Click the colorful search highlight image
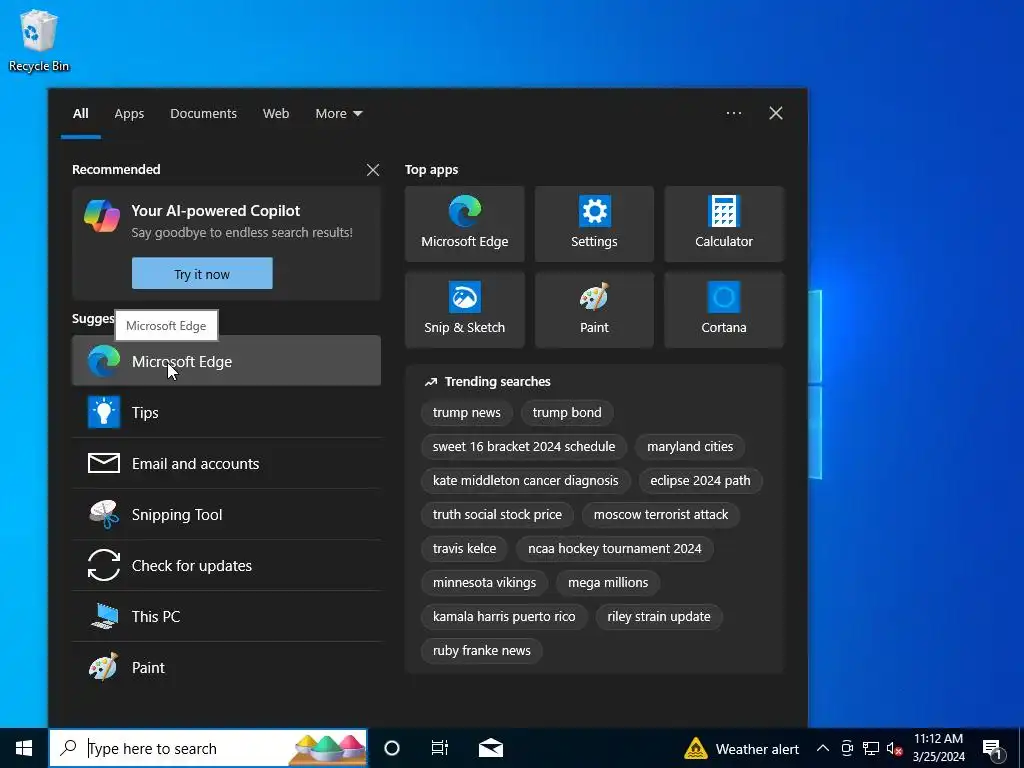The height and width of the screenshot is (768, 1024). (x=328, y=749)
